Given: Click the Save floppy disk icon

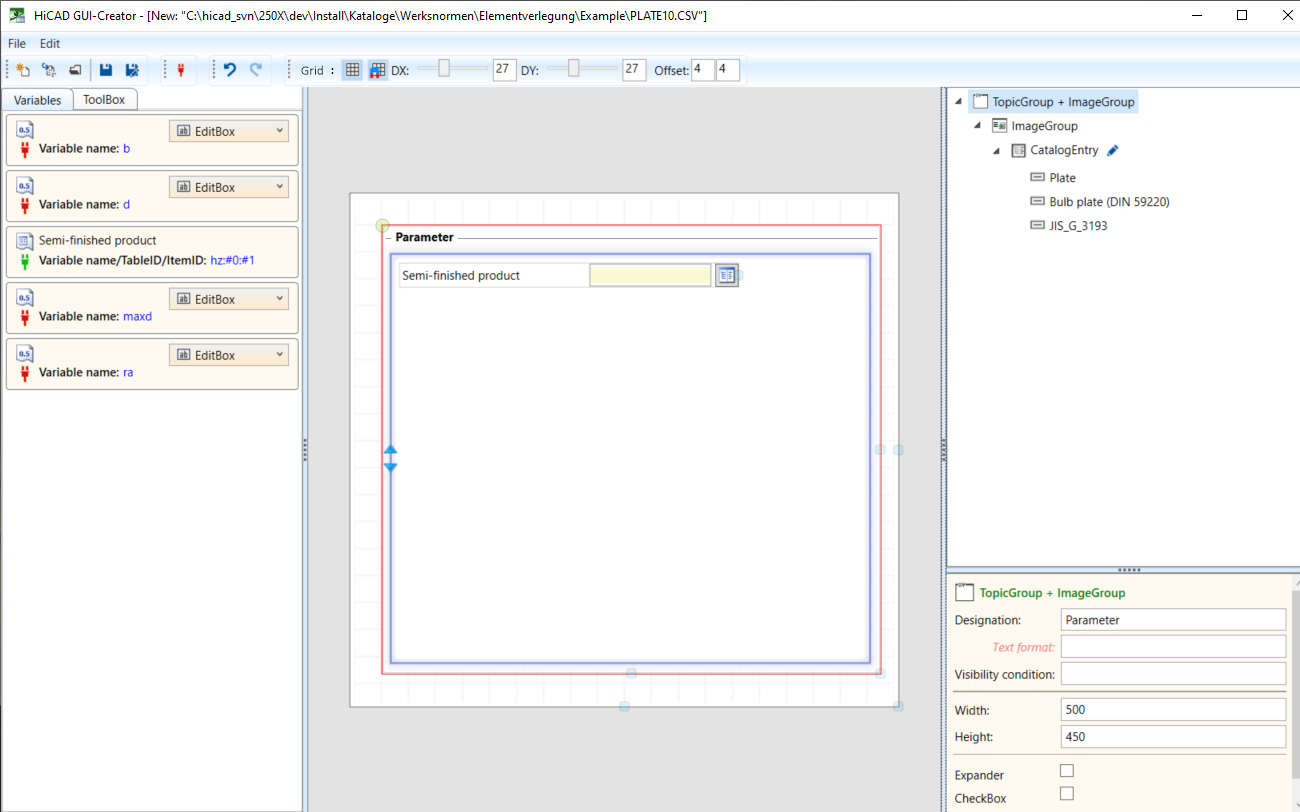Looking at the screenshot, I should [106, 70].
